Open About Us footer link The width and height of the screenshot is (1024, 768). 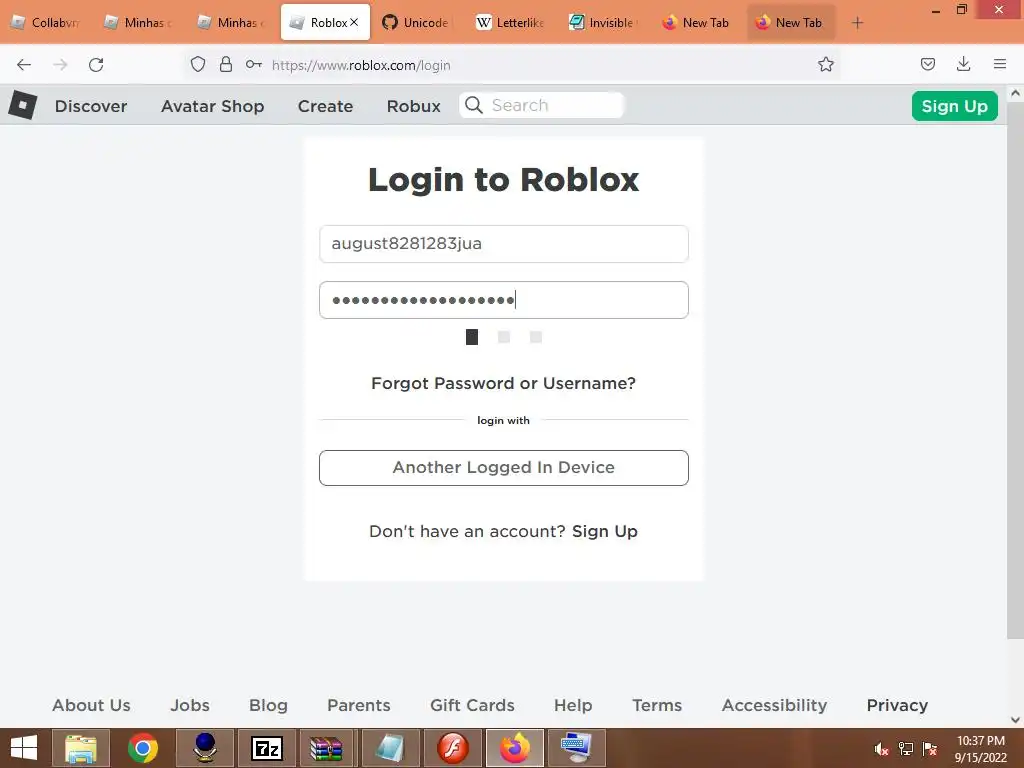click(91, 705)
